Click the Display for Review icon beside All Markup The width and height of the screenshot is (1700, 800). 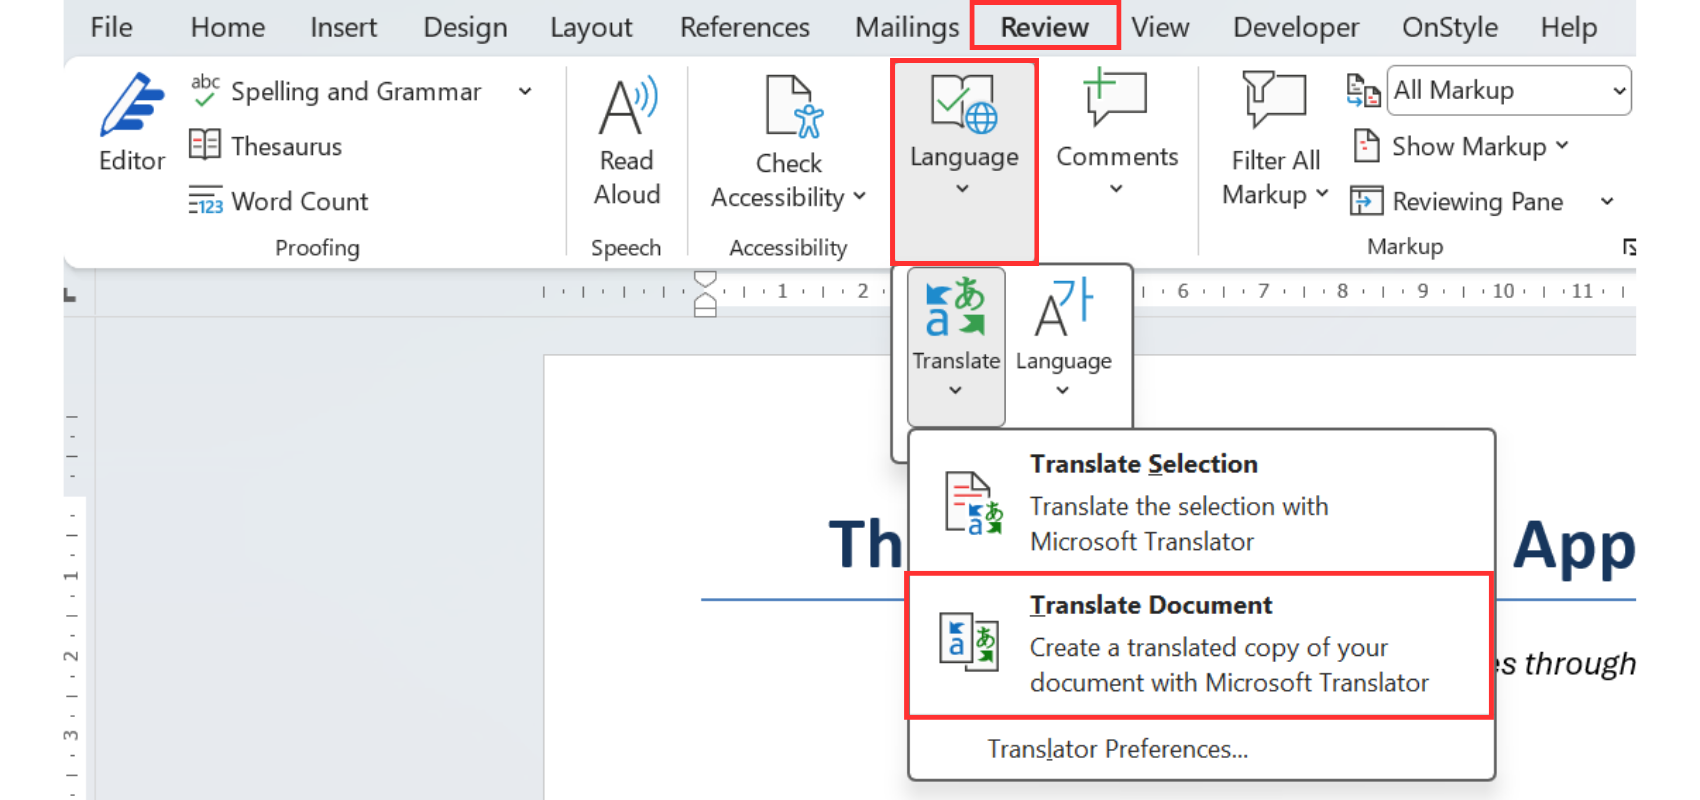tap(1363, 90)
